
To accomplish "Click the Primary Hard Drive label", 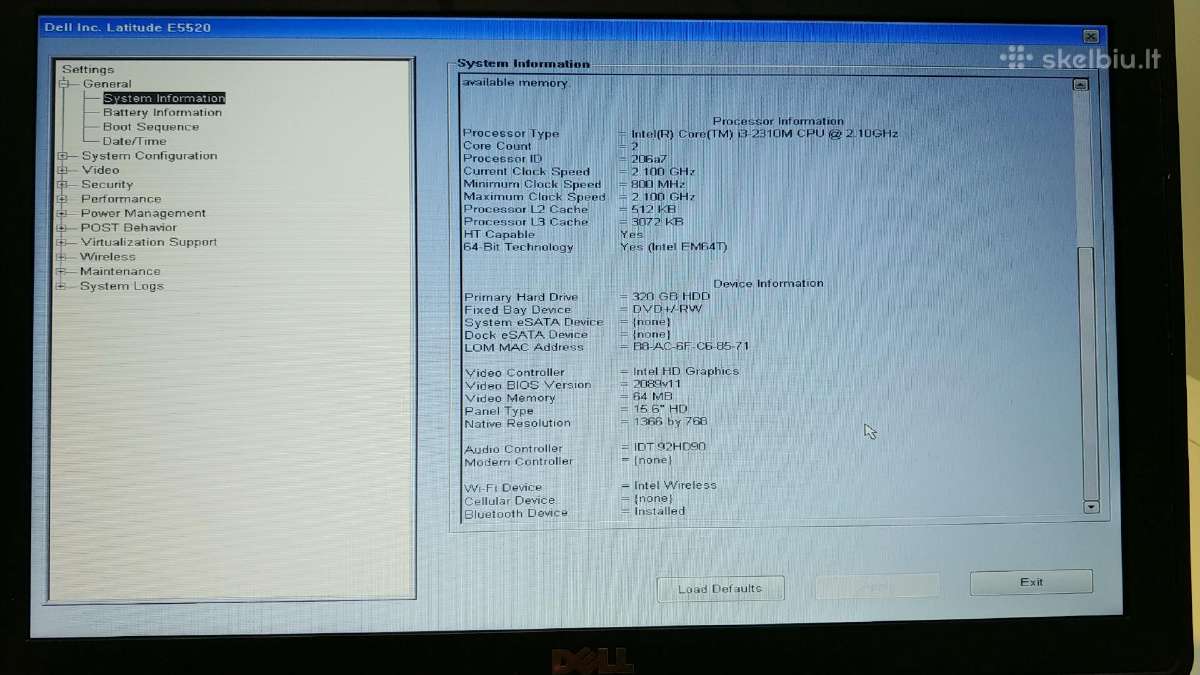I will coord(521,297).
